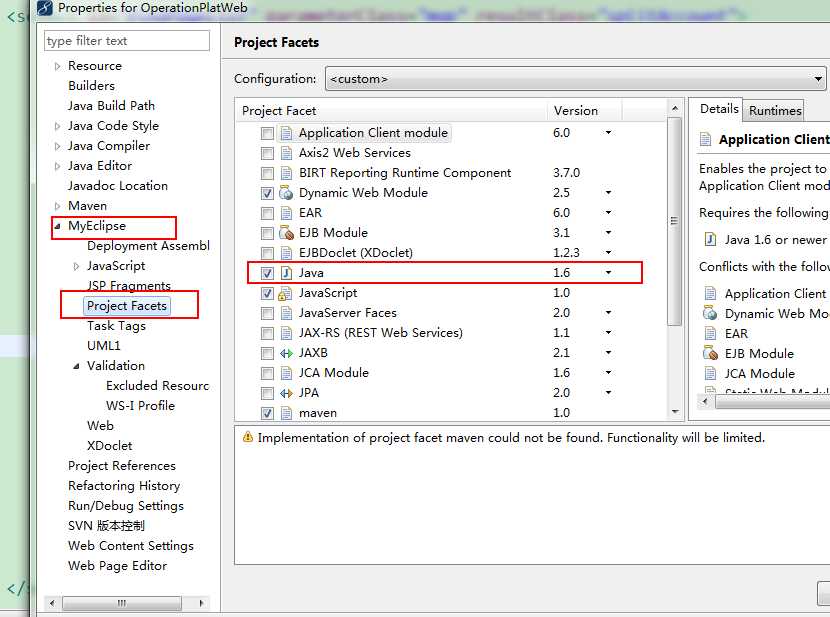Screen dimensions: 830x617
Task: Uncheck the Dynamic Web Module facet
Action: point(267,193)
